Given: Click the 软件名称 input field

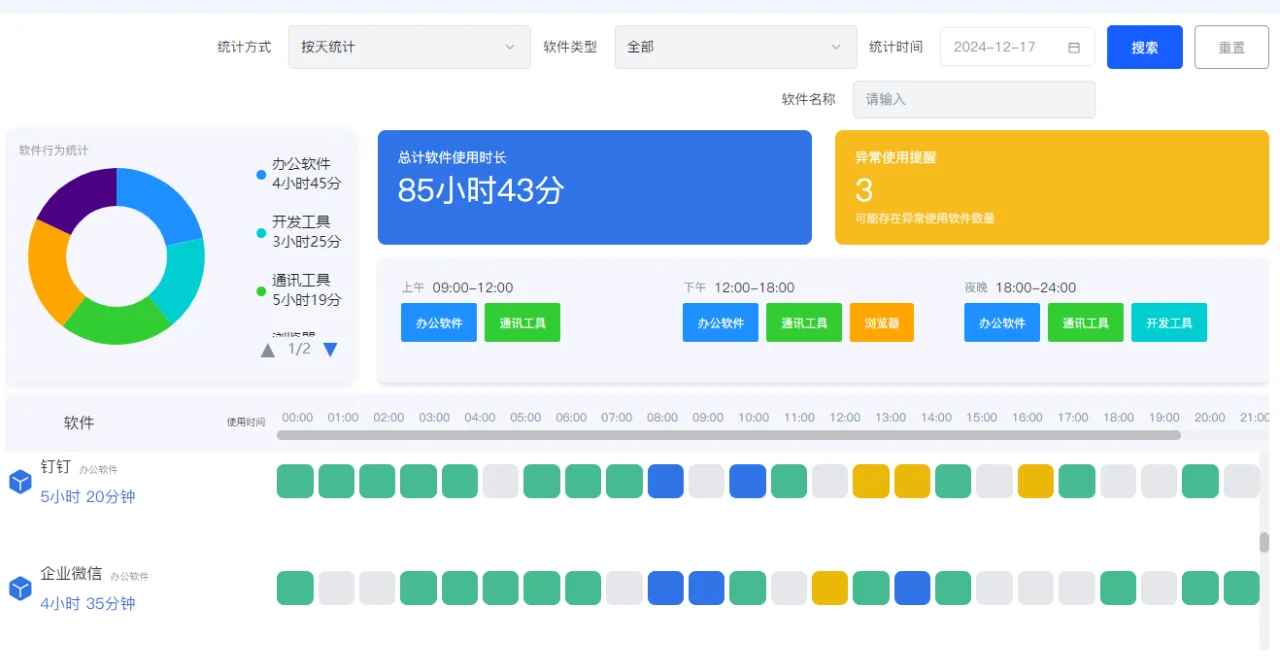Looking at the screenshot, I should coord(973,99).
